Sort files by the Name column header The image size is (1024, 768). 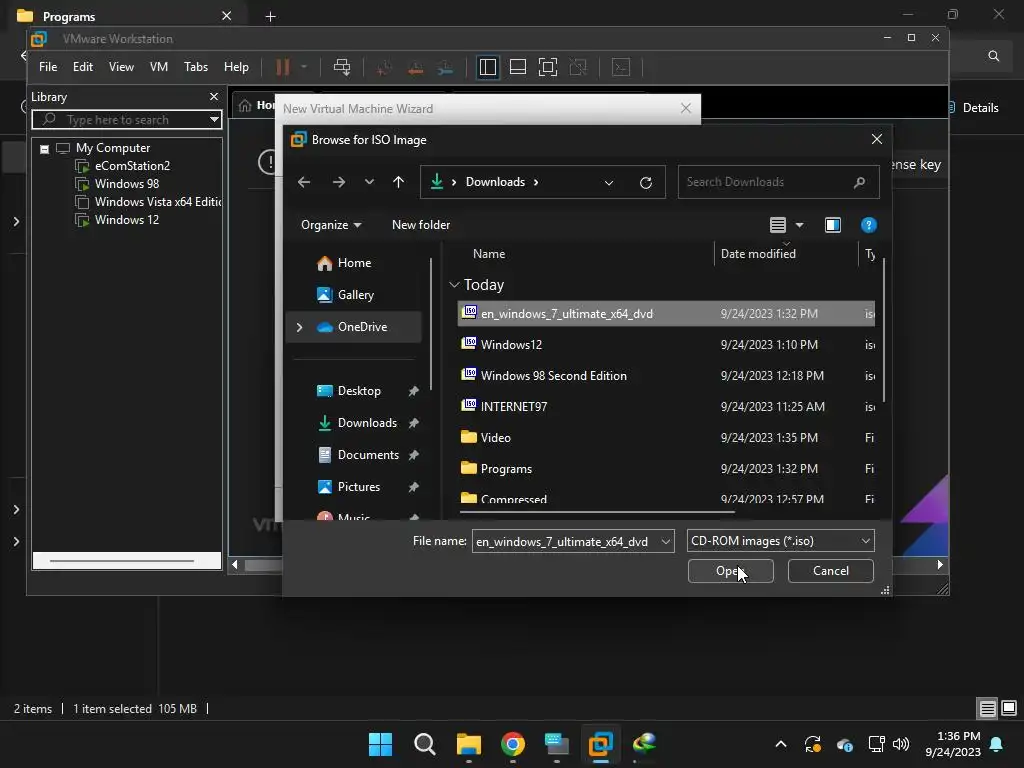coord(488,254)
